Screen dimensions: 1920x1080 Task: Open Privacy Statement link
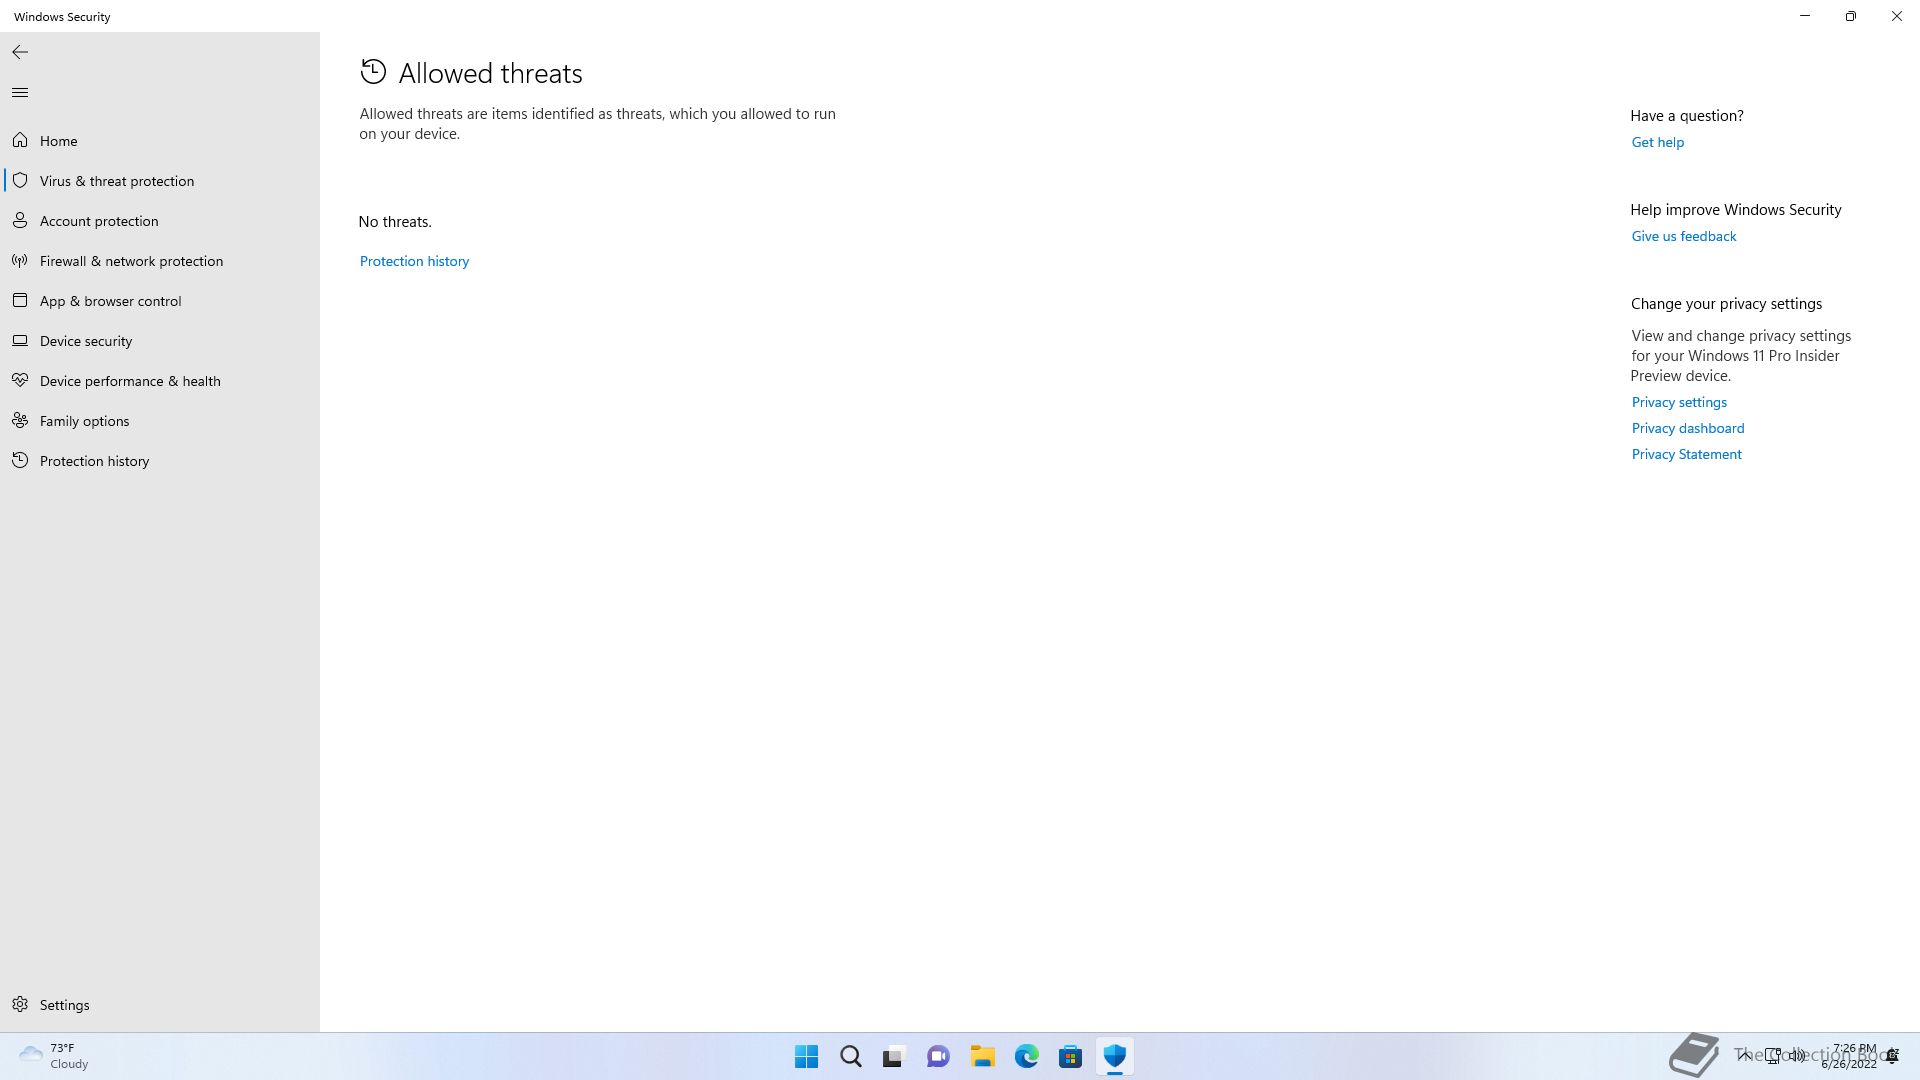click(x=1687, y=454)
